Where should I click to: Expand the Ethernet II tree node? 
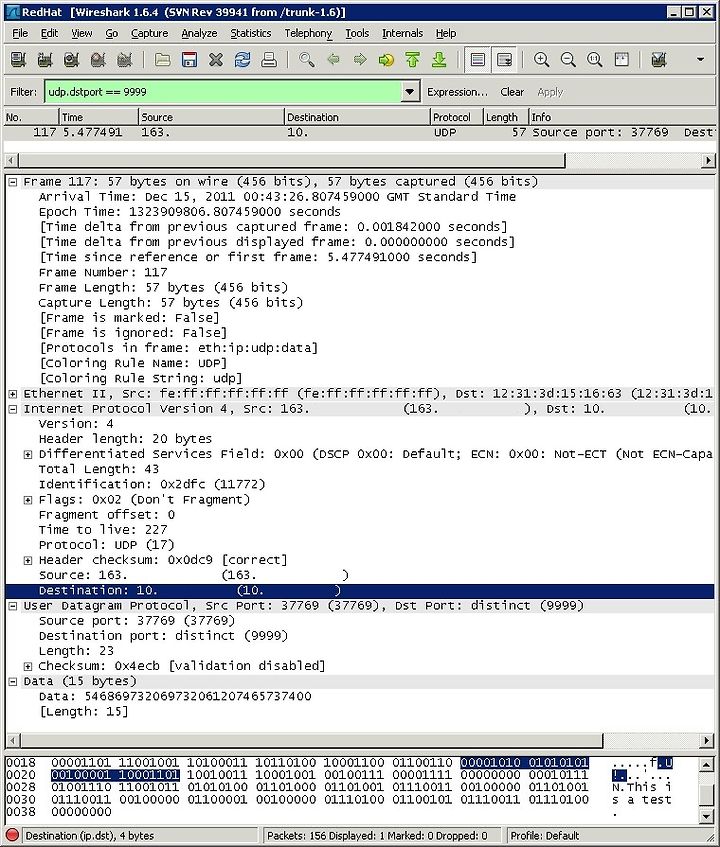13,394
